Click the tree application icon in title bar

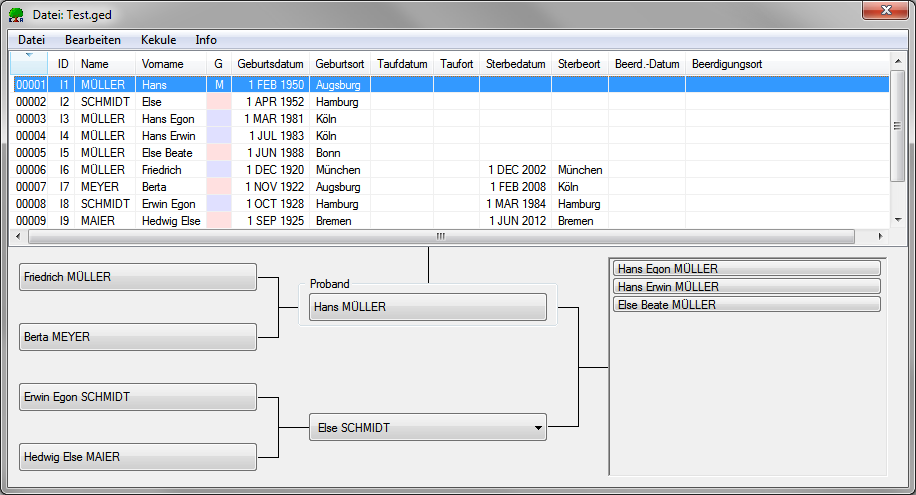click(17, 14)
